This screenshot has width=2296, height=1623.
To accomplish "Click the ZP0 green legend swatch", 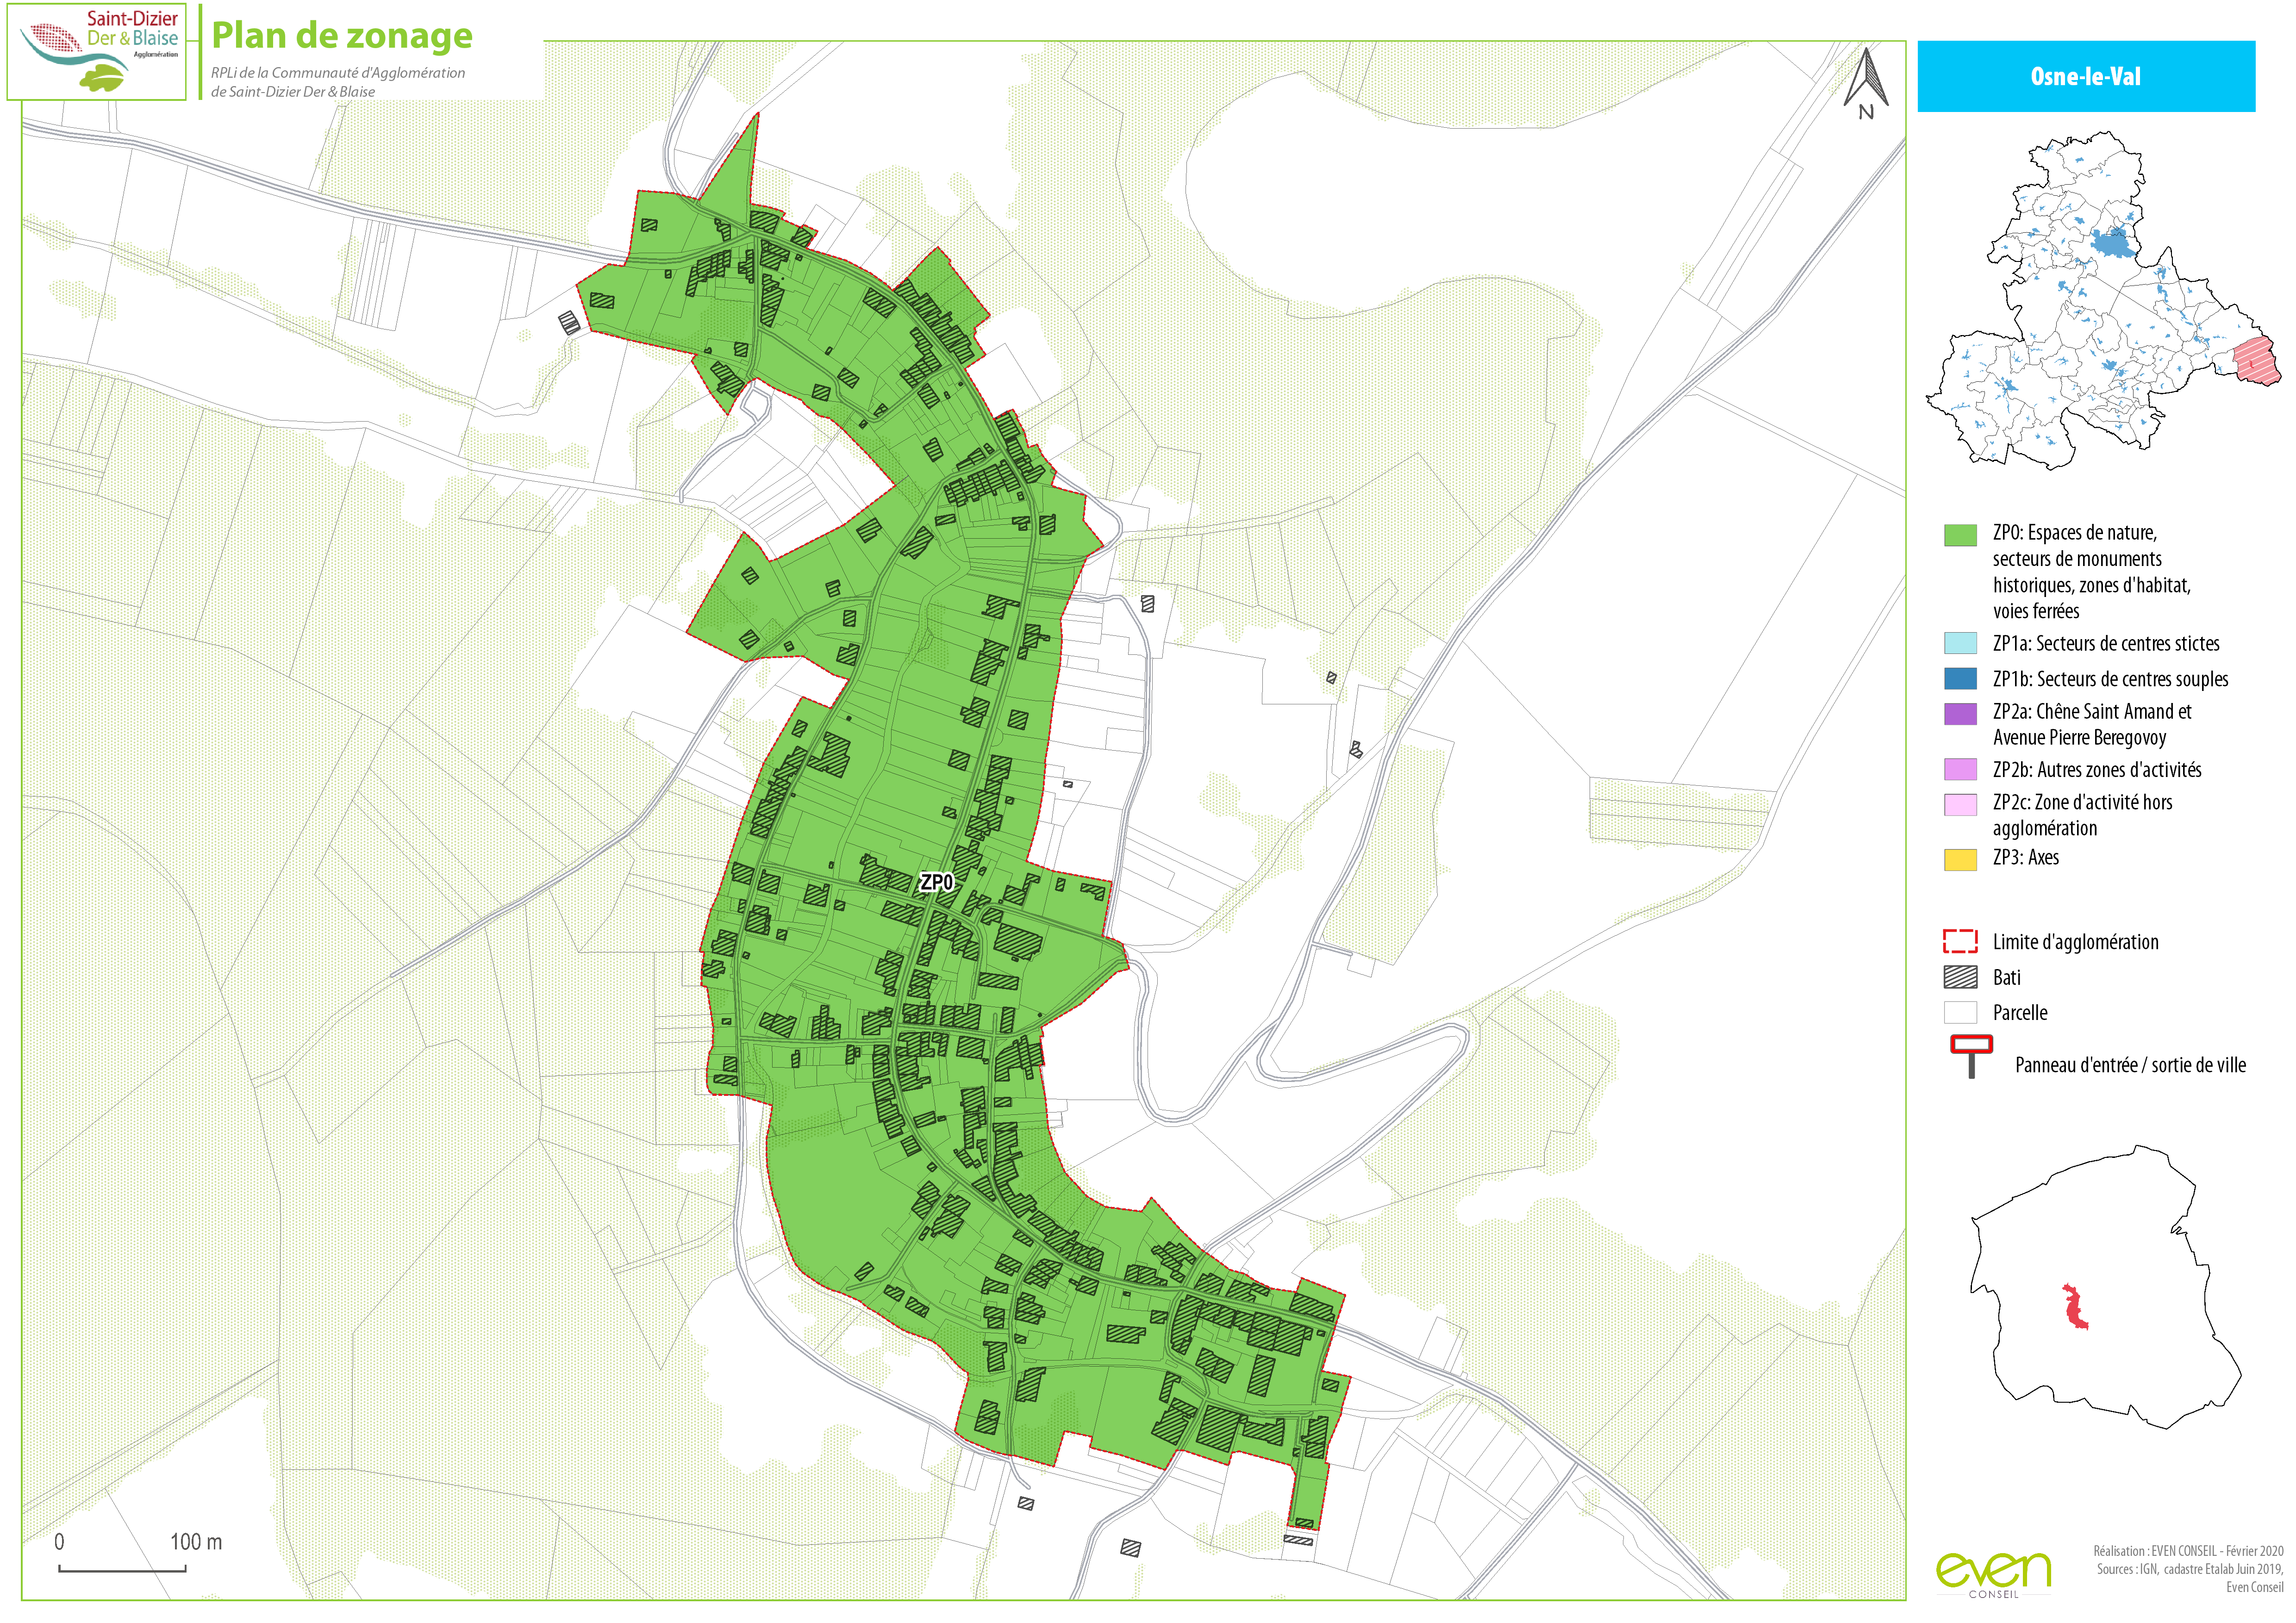I will (x=1960, y=535).
